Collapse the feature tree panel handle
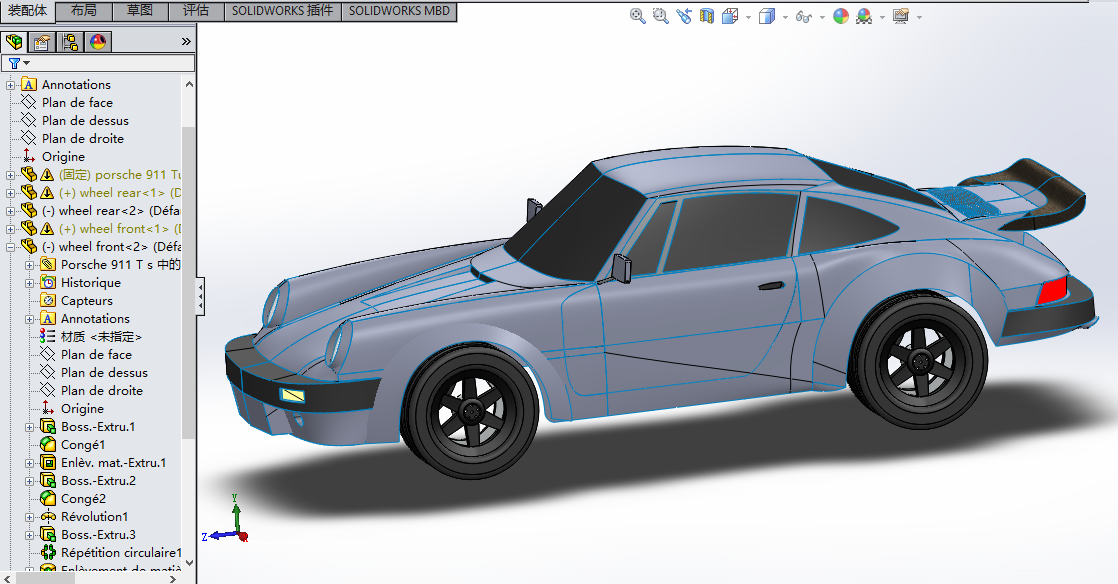 click(x=200, y=296)
